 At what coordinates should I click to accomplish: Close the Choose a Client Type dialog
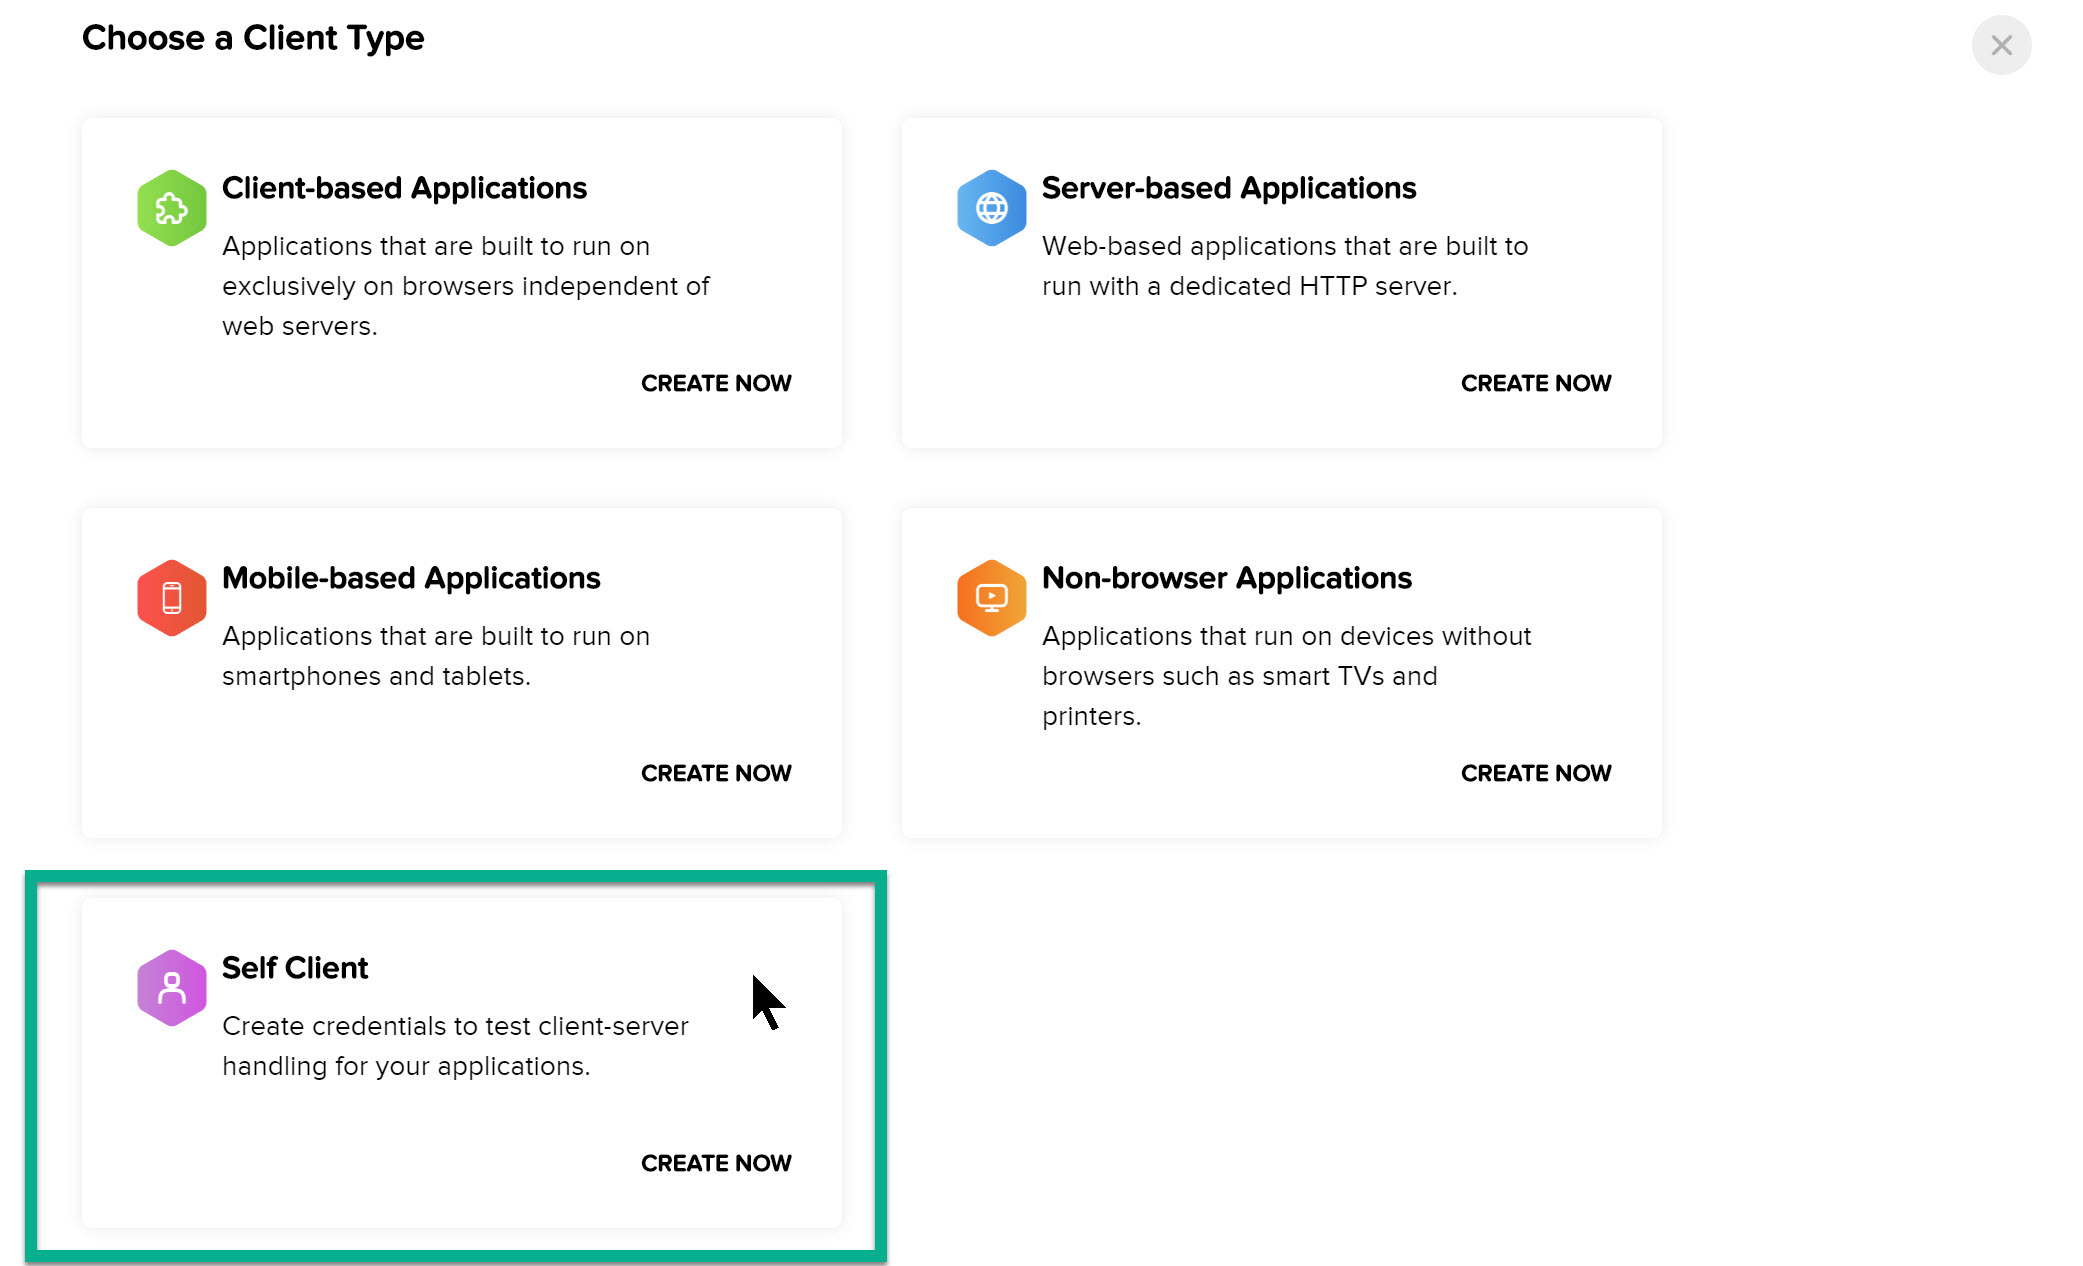[x=2001, y=45]
